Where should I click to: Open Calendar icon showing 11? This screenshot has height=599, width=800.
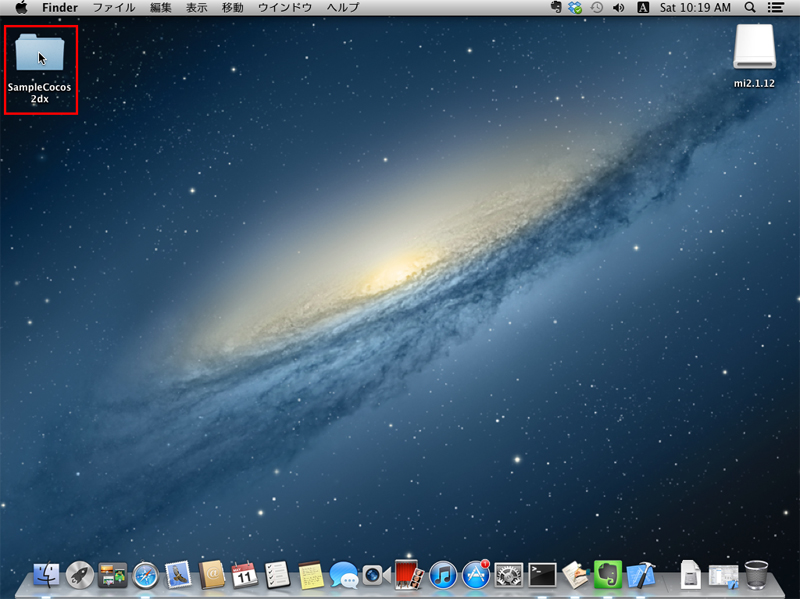click(x=244, y=575)
